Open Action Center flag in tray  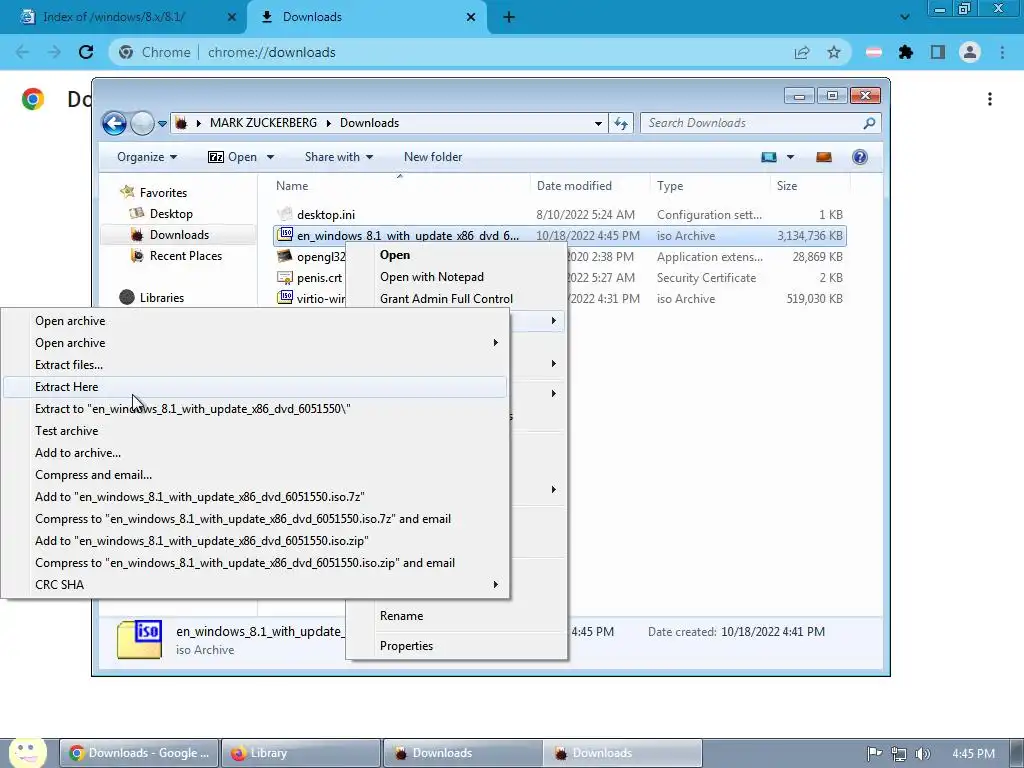pyautogui.click(x=874, y=754)
